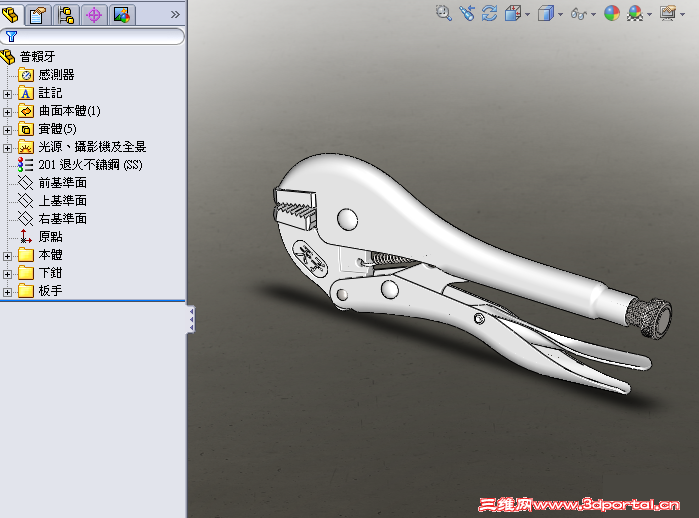Select the 普賴牙 part root node
The height and width of the screenshot is (518, 699).
tap(37, 57)
